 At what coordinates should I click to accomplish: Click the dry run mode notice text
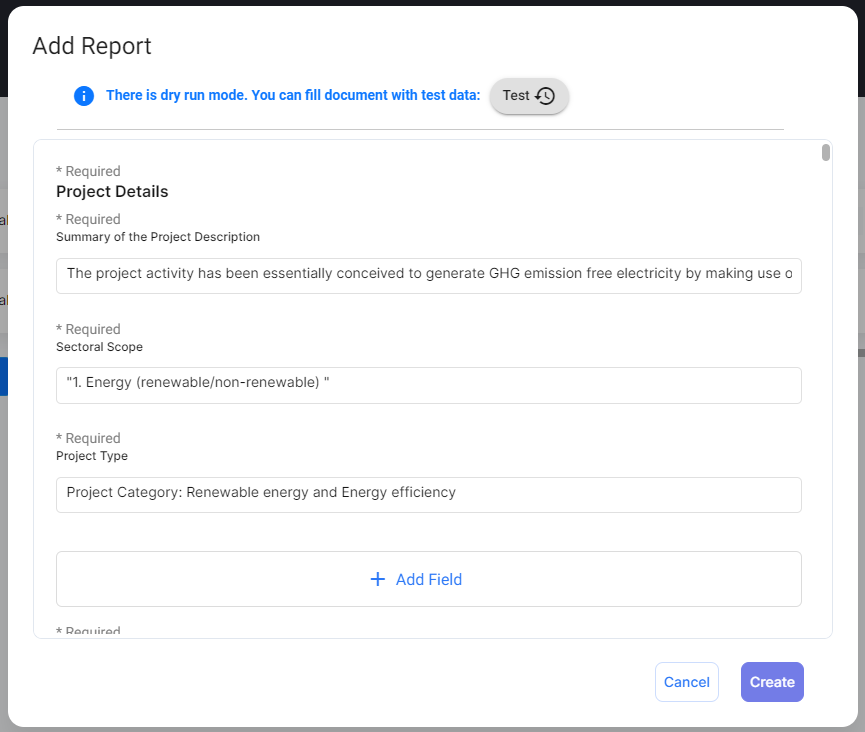coord(293,96)
